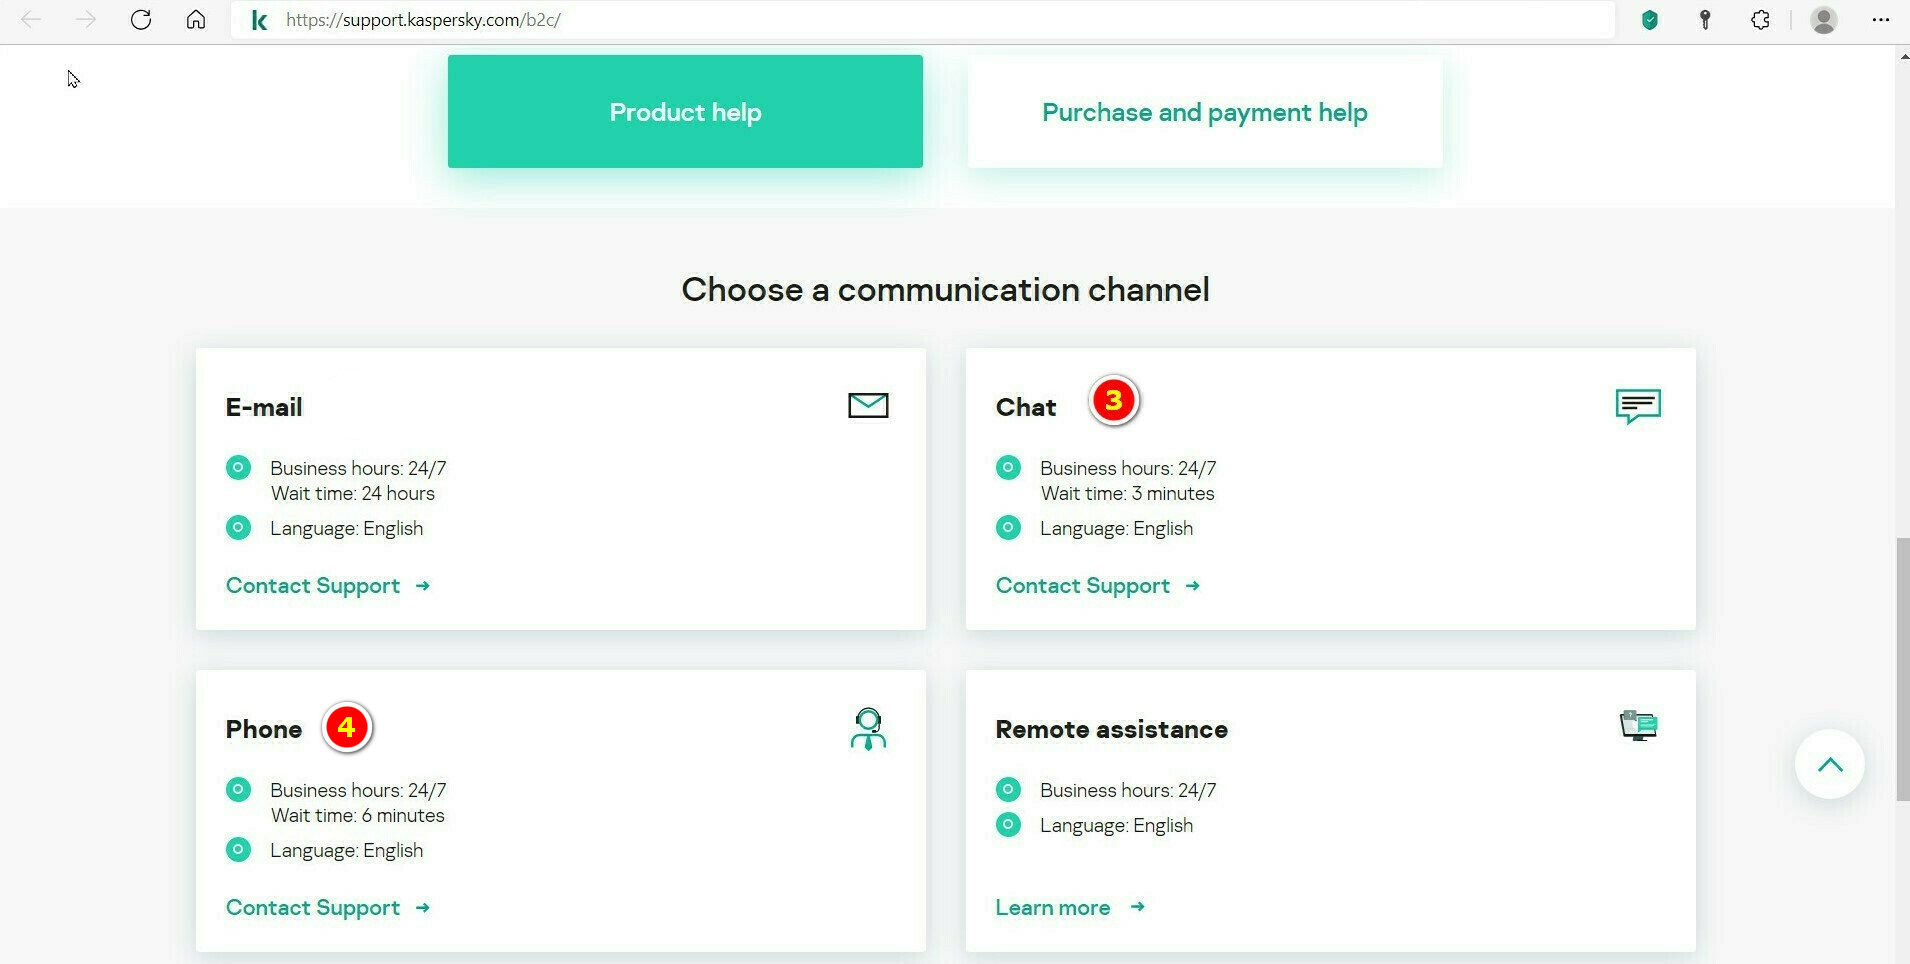This screenshot has width=1910, height=964.
Task: Switch to Purchase and payment help tab
Action: 1204,112
